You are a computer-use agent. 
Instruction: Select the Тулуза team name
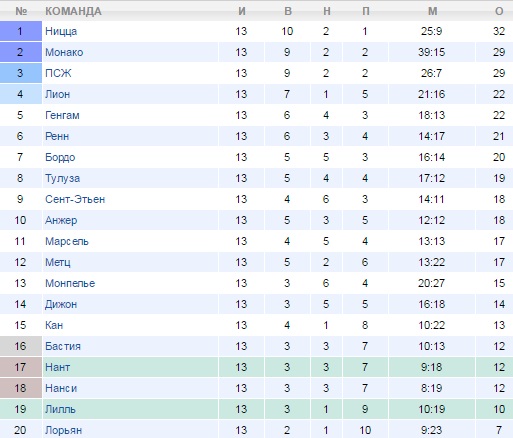click(62, 178)
